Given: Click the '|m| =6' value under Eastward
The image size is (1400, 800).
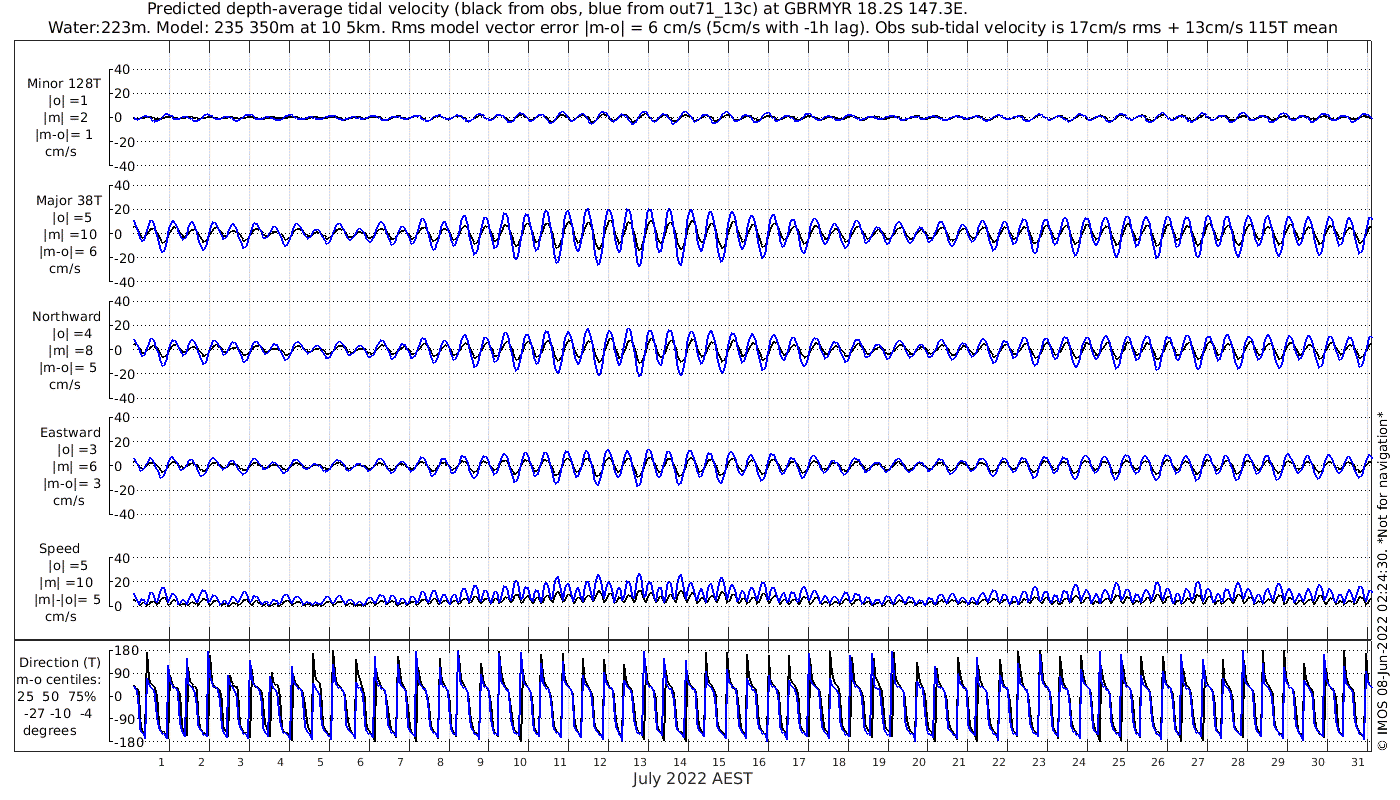Looking at the screenshot, I should pos(71,467).
